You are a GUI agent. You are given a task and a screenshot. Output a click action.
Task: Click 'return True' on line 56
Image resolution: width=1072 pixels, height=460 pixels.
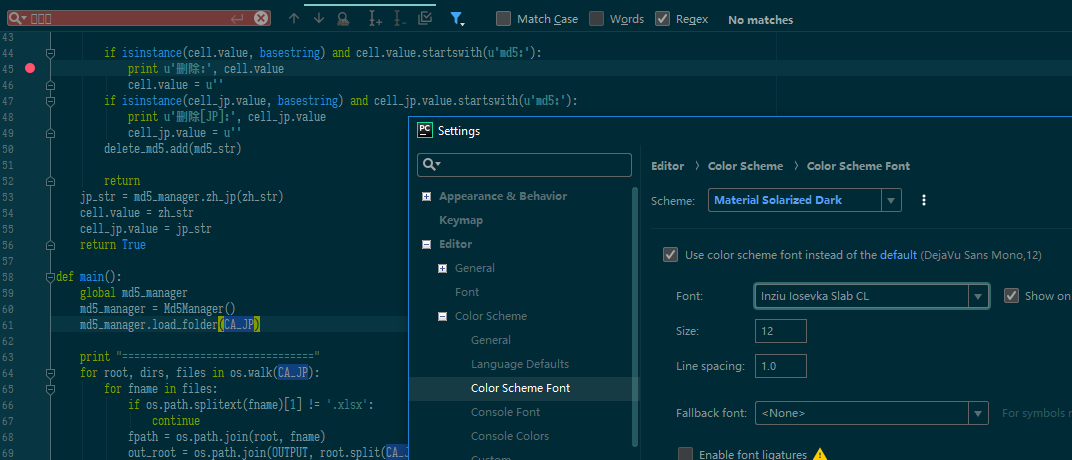pos(113,245)
